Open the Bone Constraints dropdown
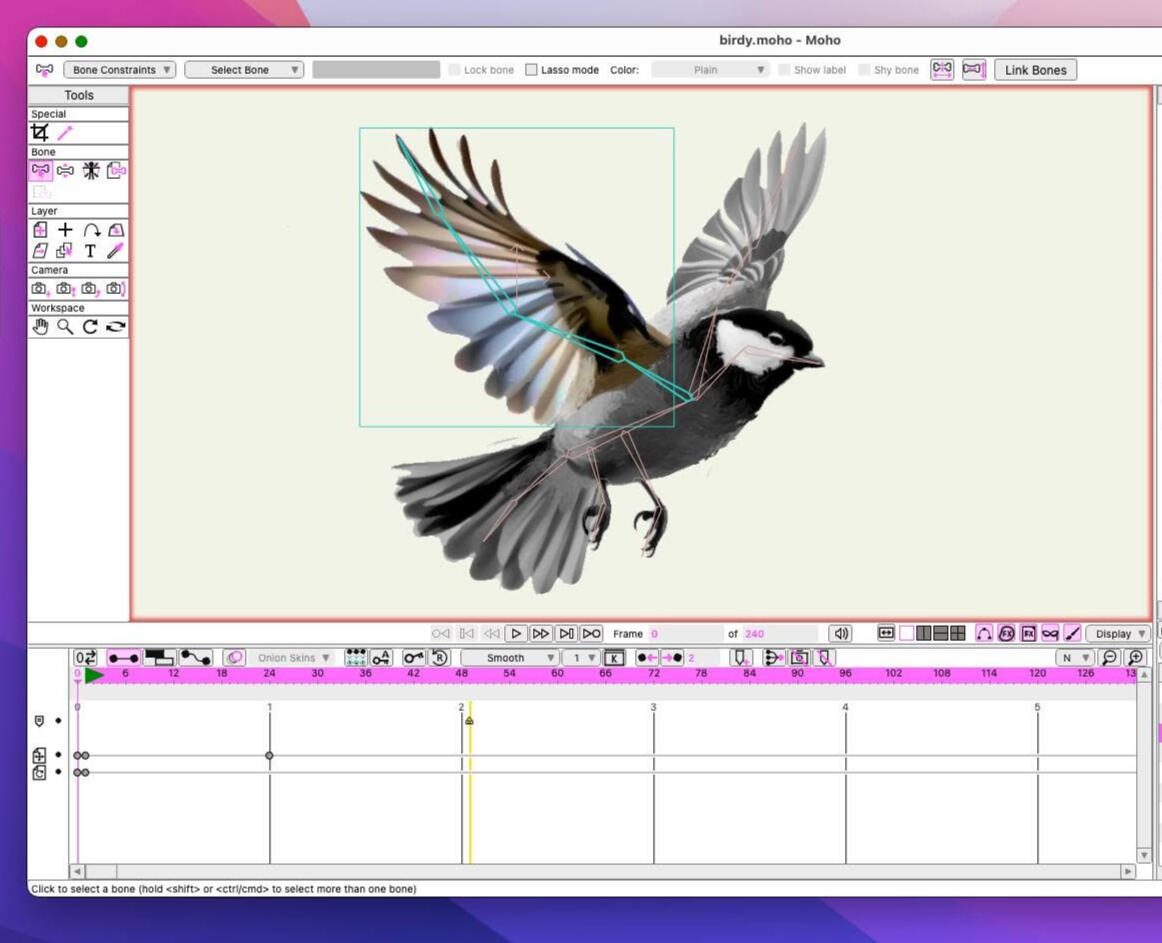1162x943 pixels. pyautogui.click(x=120, y=70)
